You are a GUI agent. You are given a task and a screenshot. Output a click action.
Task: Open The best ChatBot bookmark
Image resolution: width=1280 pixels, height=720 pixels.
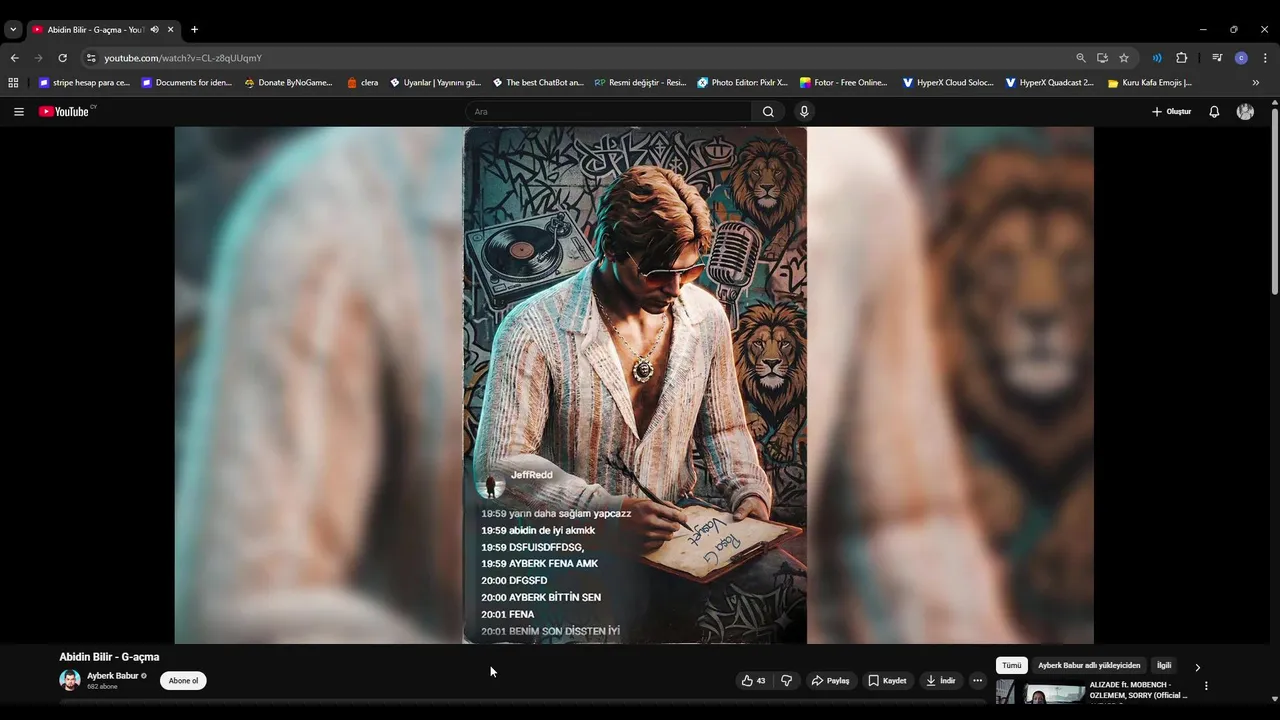[538, 83]
